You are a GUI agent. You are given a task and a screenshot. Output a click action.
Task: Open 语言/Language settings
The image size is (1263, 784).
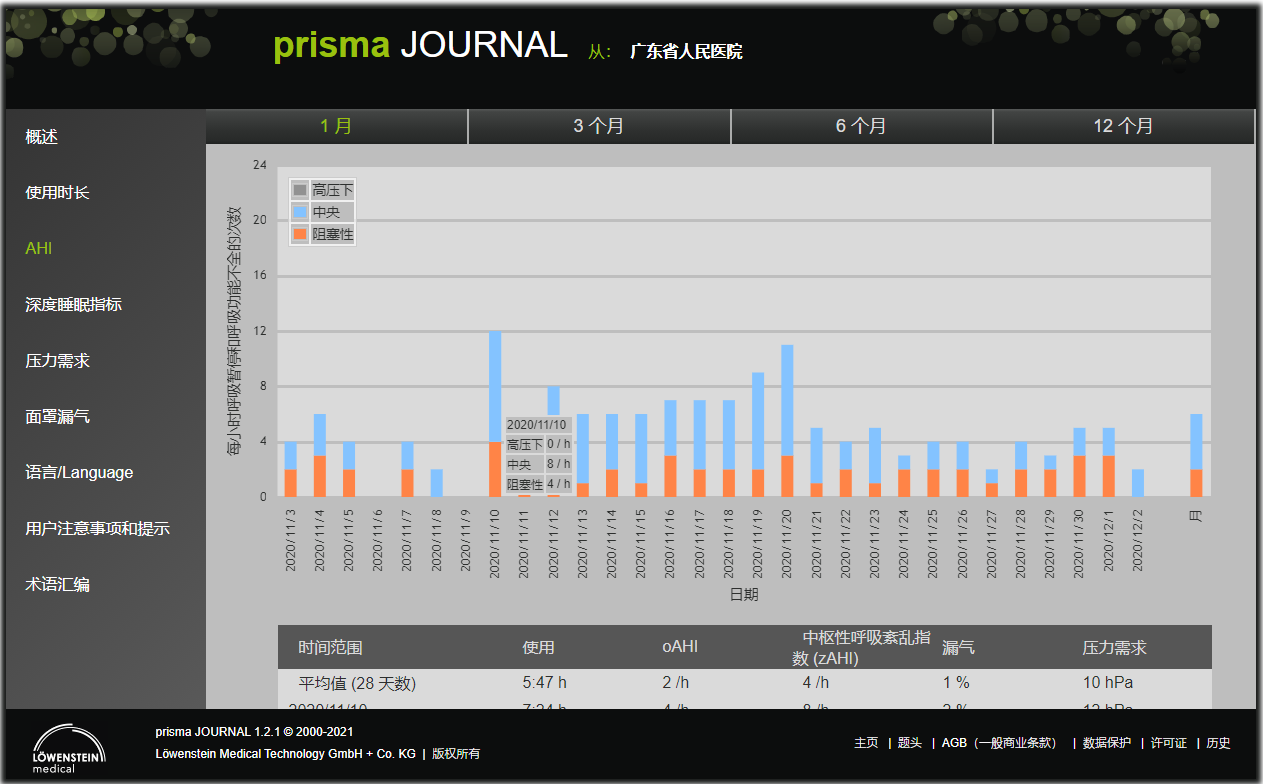click(79, 473)
